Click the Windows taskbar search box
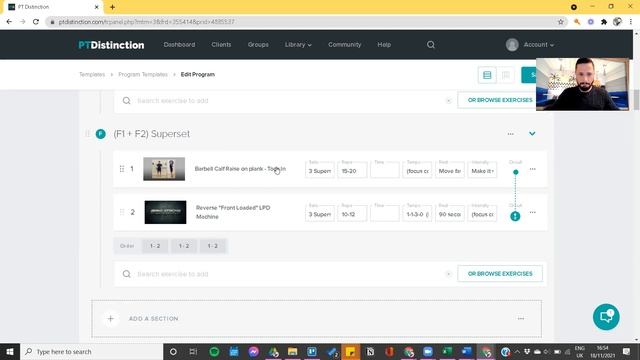This screenshot has height=360, width=640. (91, 351)
